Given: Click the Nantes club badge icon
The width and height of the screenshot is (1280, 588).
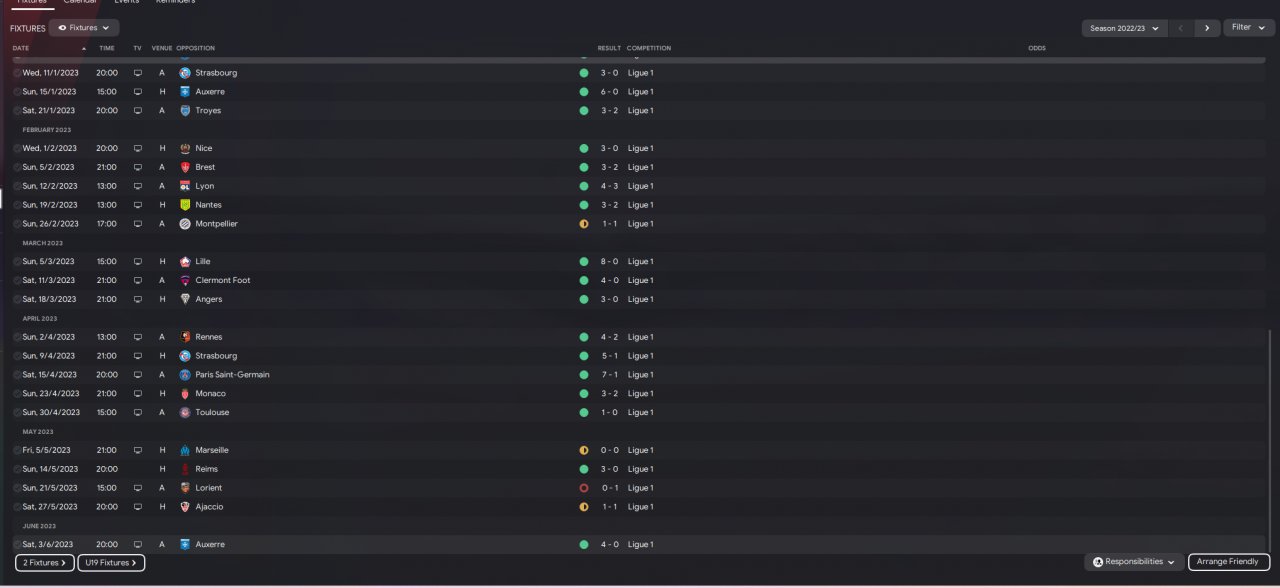Looking at the screenshot, I should pyautogui.click(x=185, y=205).
